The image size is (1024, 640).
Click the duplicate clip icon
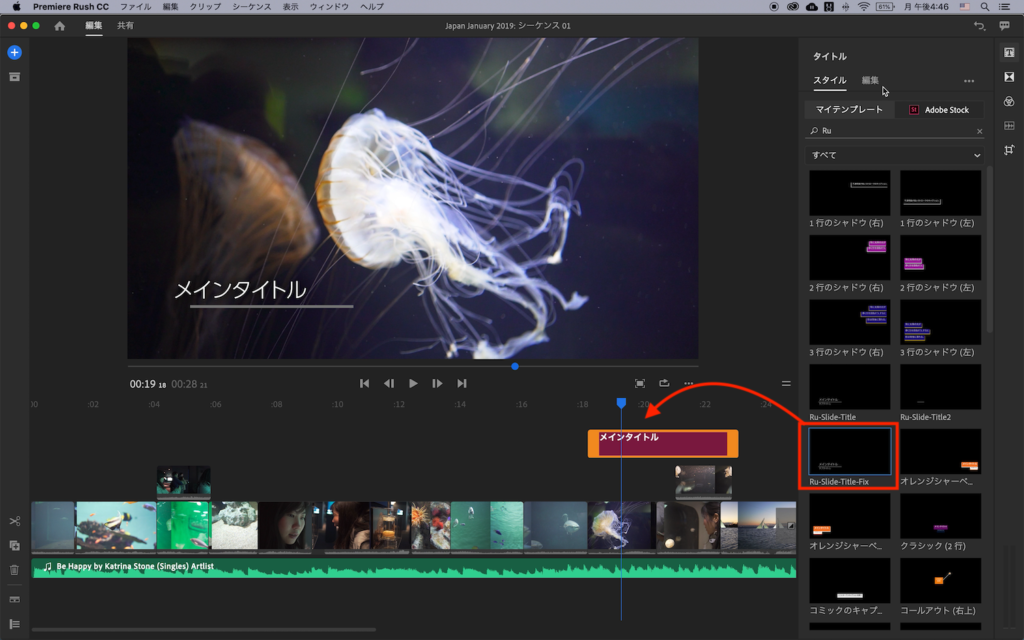14,545
